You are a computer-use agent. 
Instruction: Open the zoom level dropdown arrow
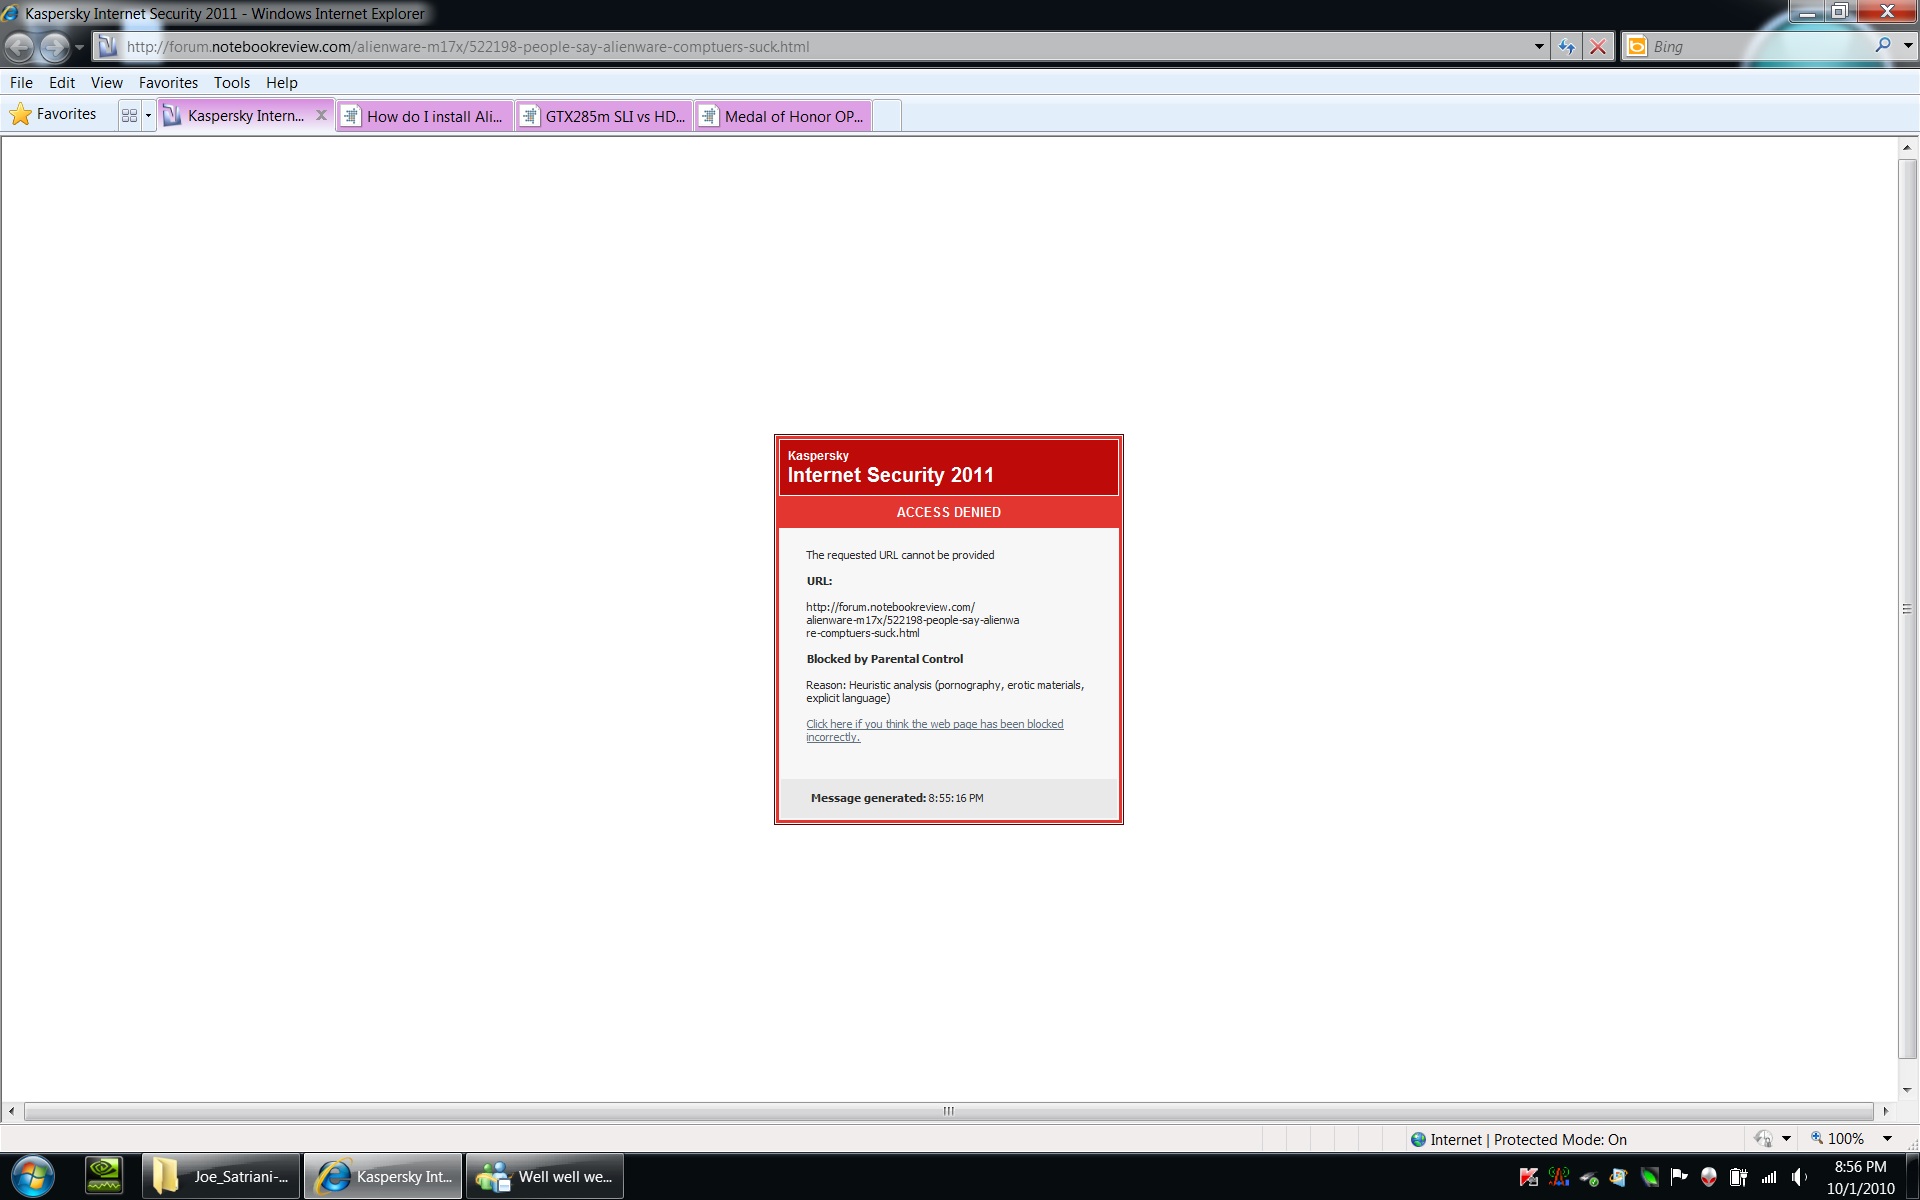[1887, 1139]
